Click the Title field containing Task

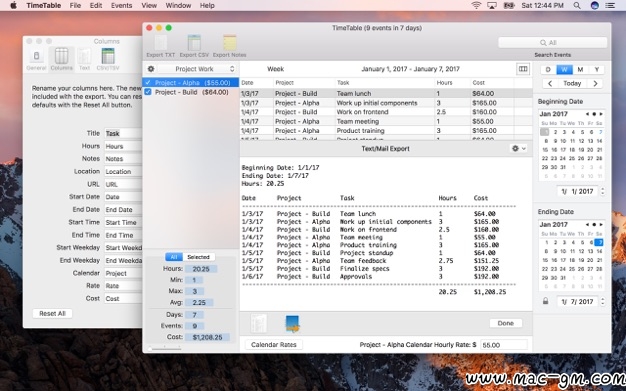[123, 133]
